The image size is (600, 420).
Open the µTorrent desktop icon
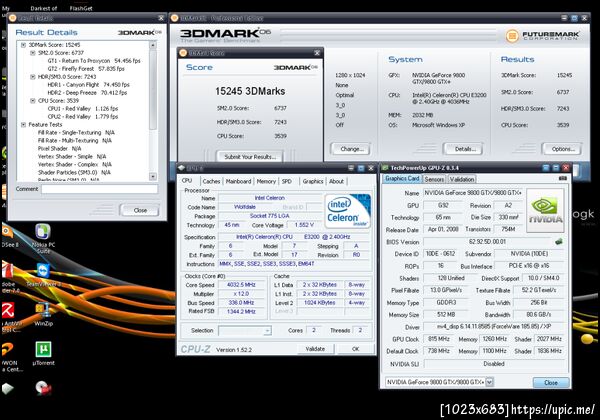[x=43, y=353]
